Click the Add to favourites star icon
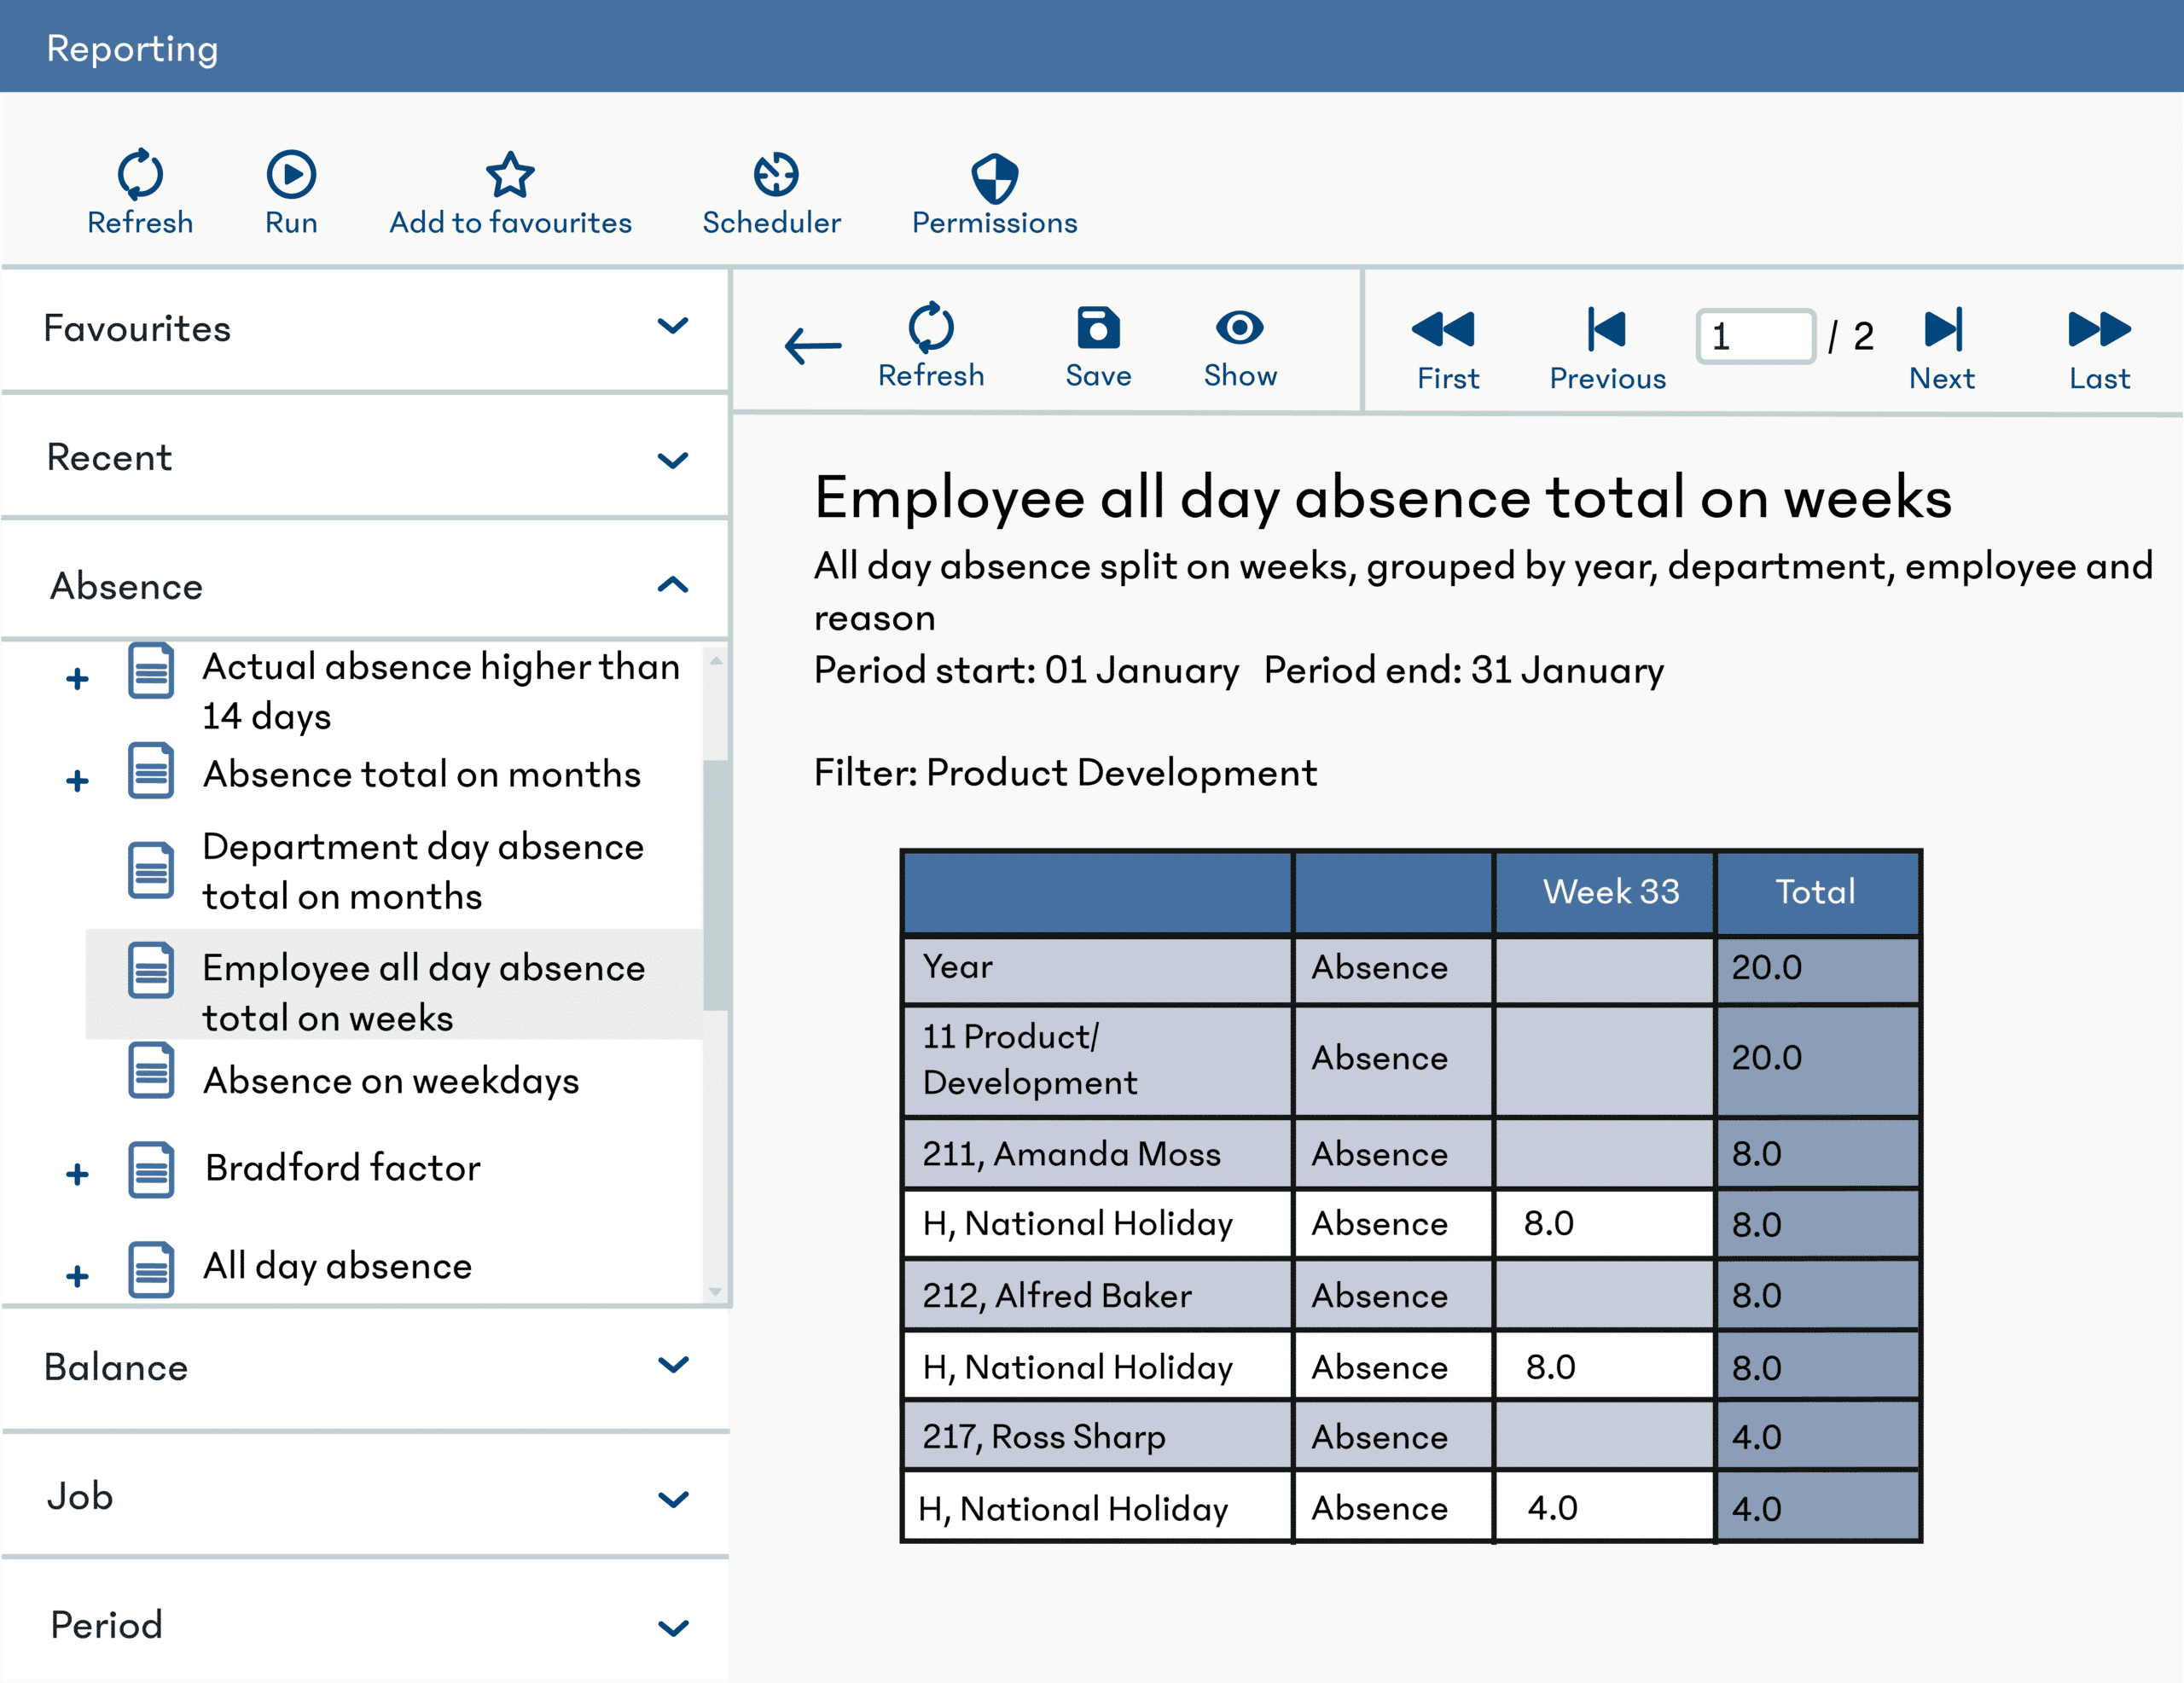2184x1683 pixels. pos(511,175)
